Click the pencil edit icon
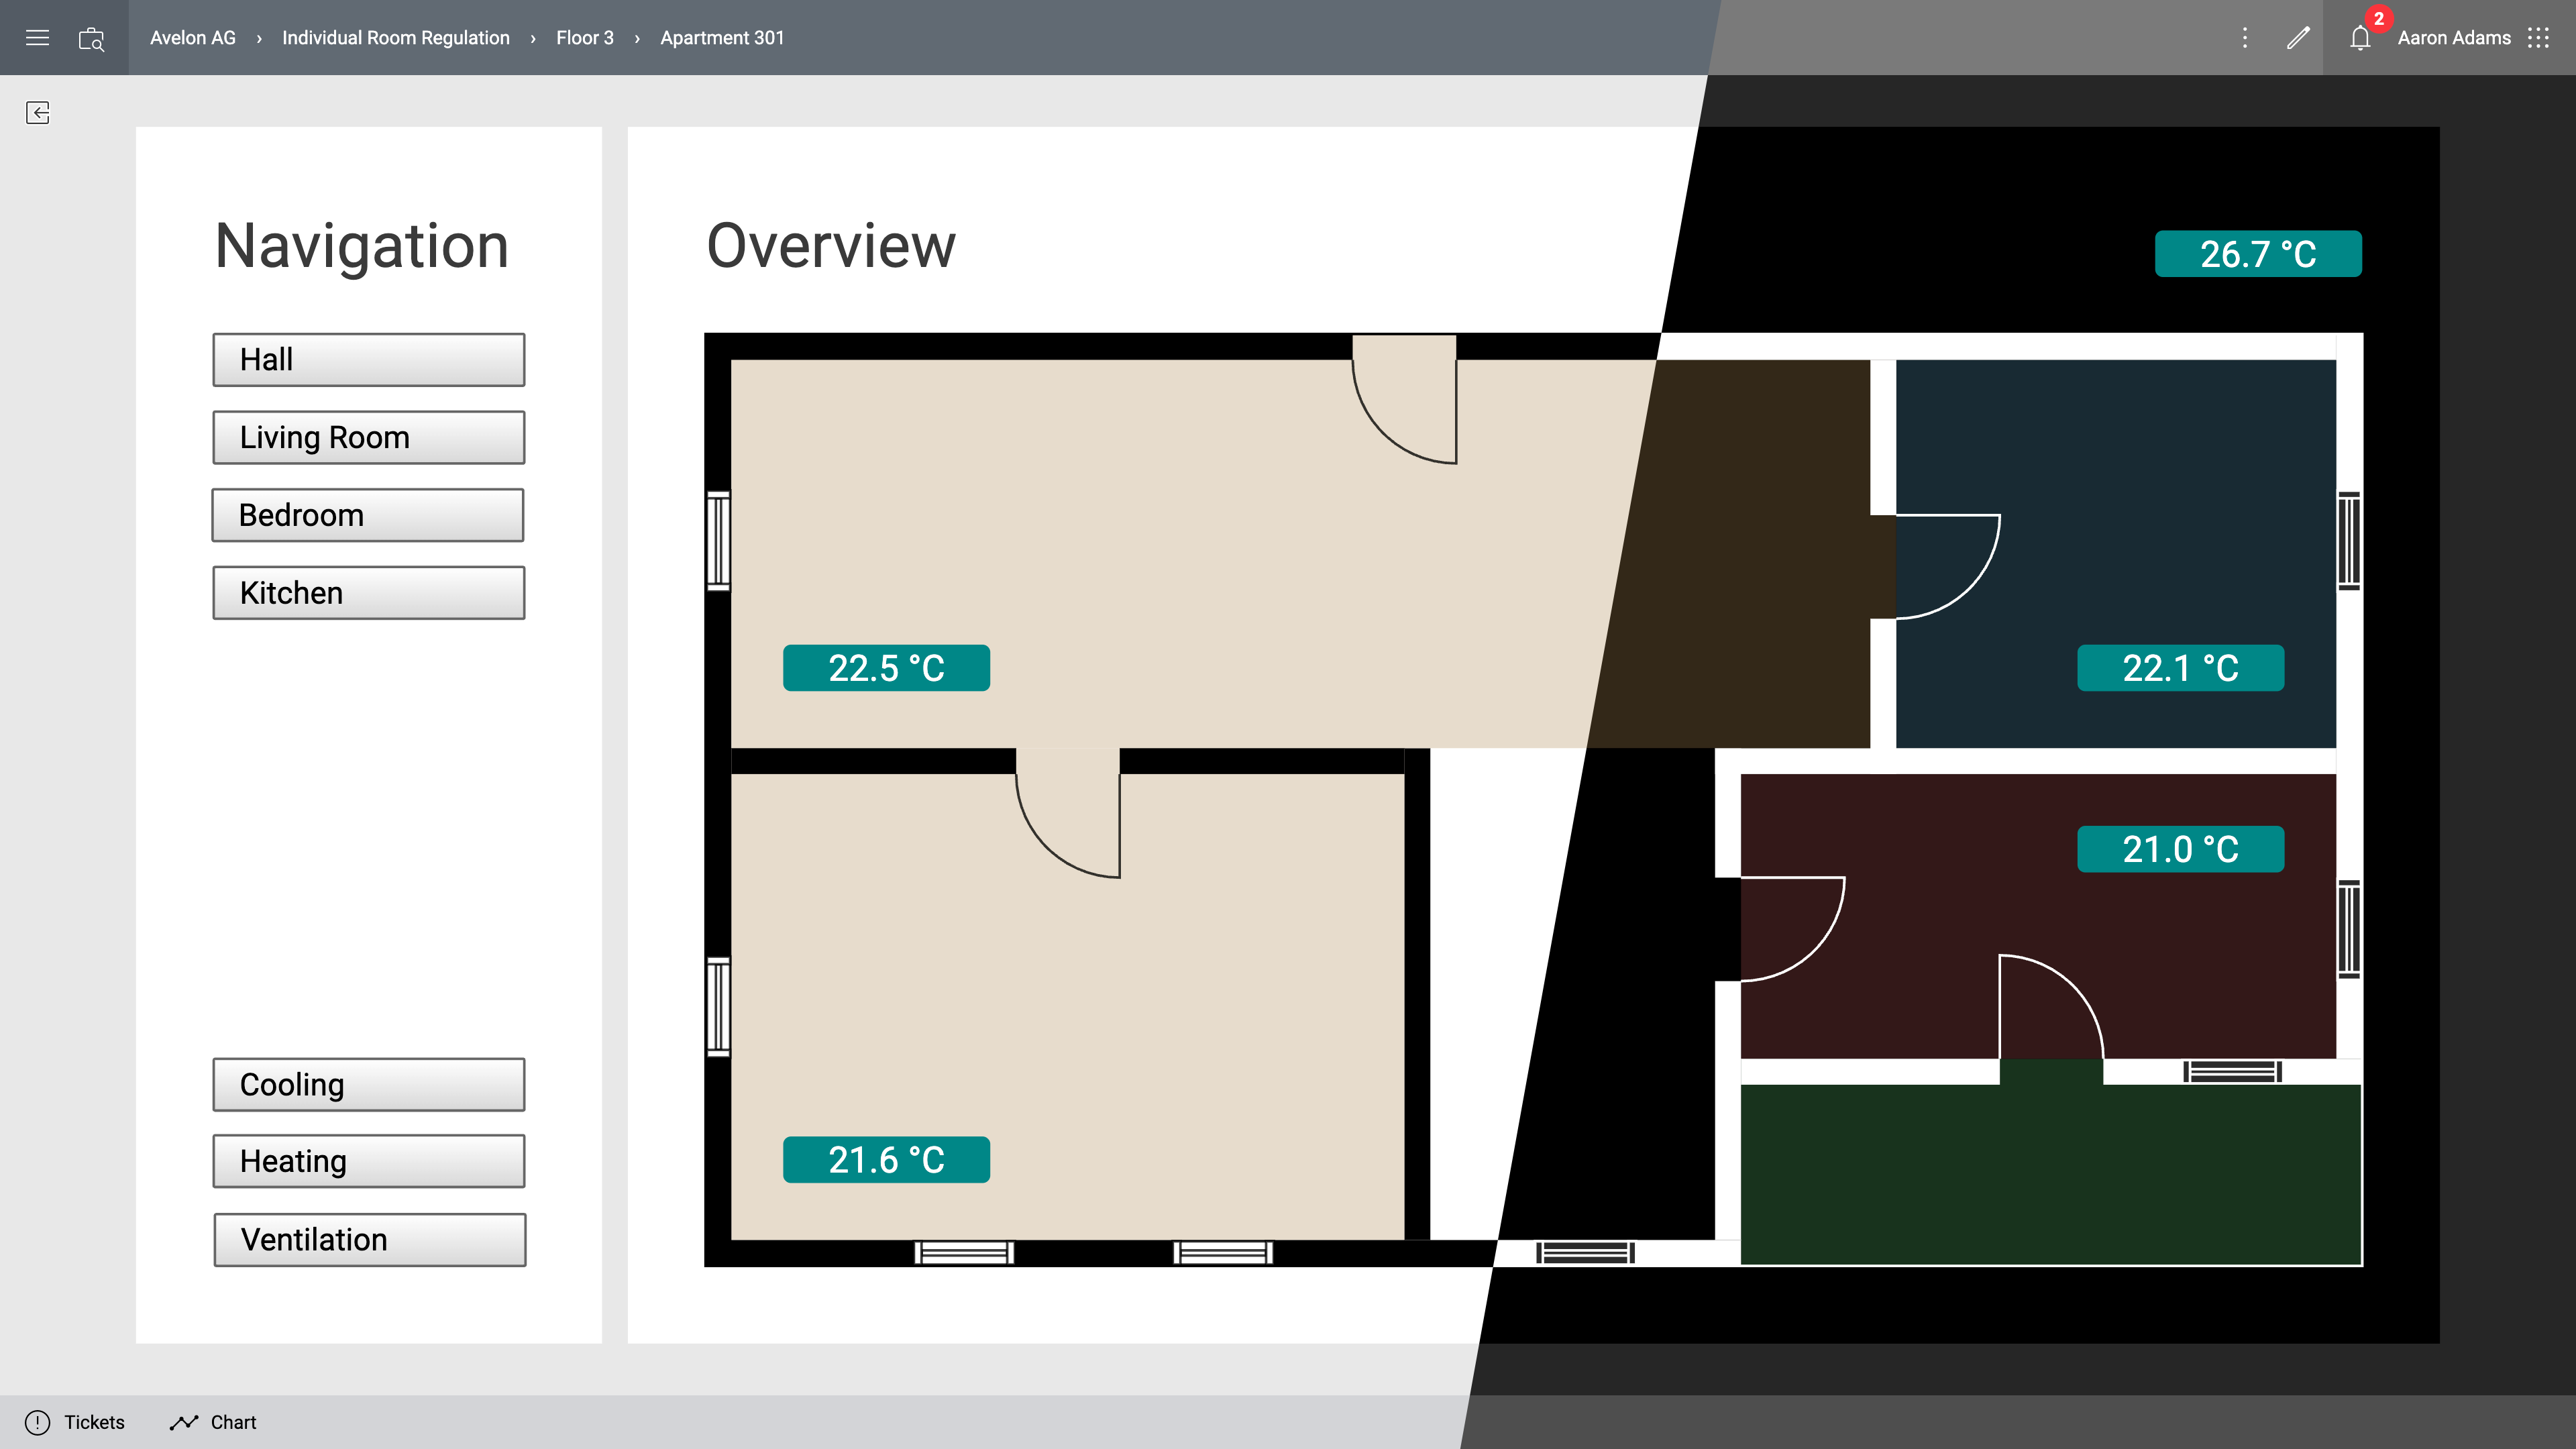This screenshot has height=1449, width=2576. (x=2298, y=38)
